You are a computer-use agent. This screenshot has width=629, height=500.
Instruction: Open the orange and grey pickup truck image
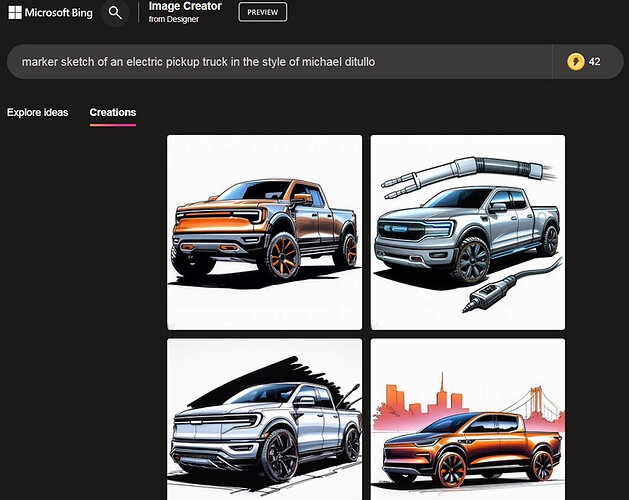264,232
